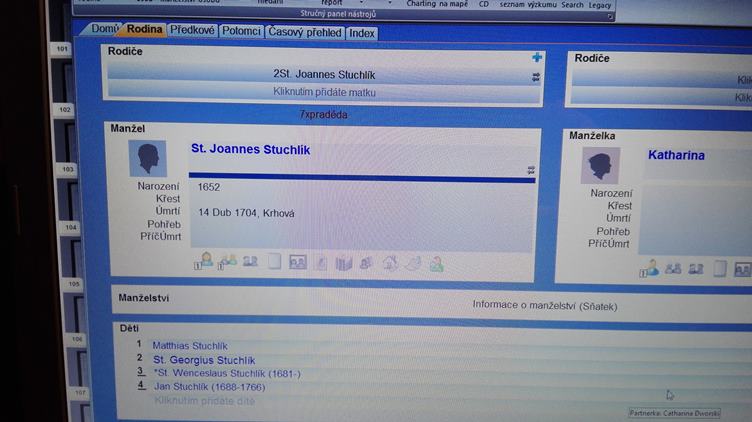Click Katharina's silhouette portrait photo
The width and height of the screenshot is (752, 422).
click(600, 166)
